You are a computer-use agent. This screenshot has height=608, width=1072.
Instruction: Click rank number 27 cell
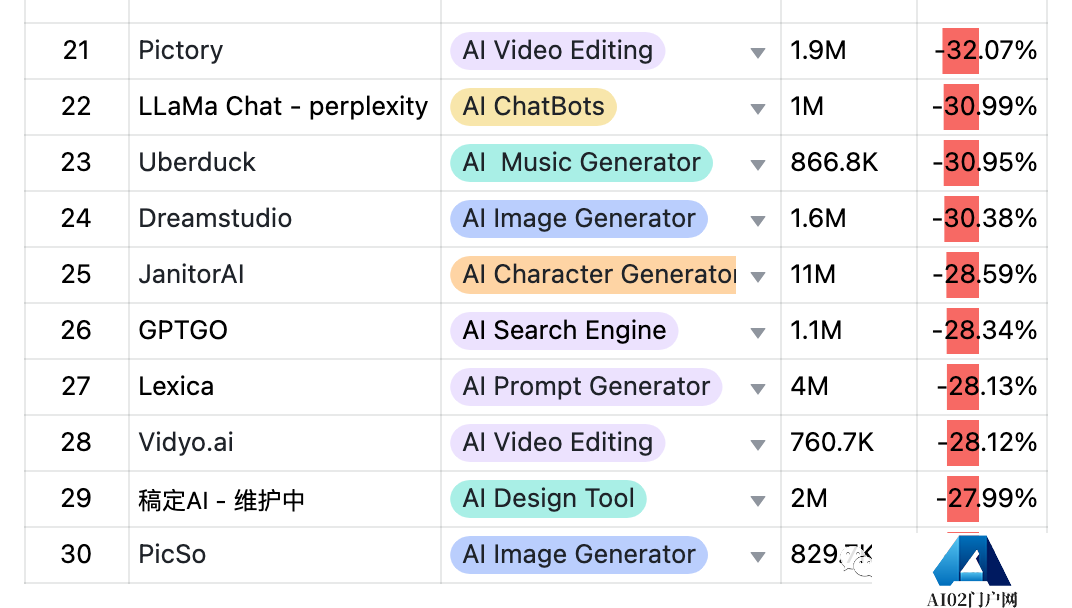(77, 388)
